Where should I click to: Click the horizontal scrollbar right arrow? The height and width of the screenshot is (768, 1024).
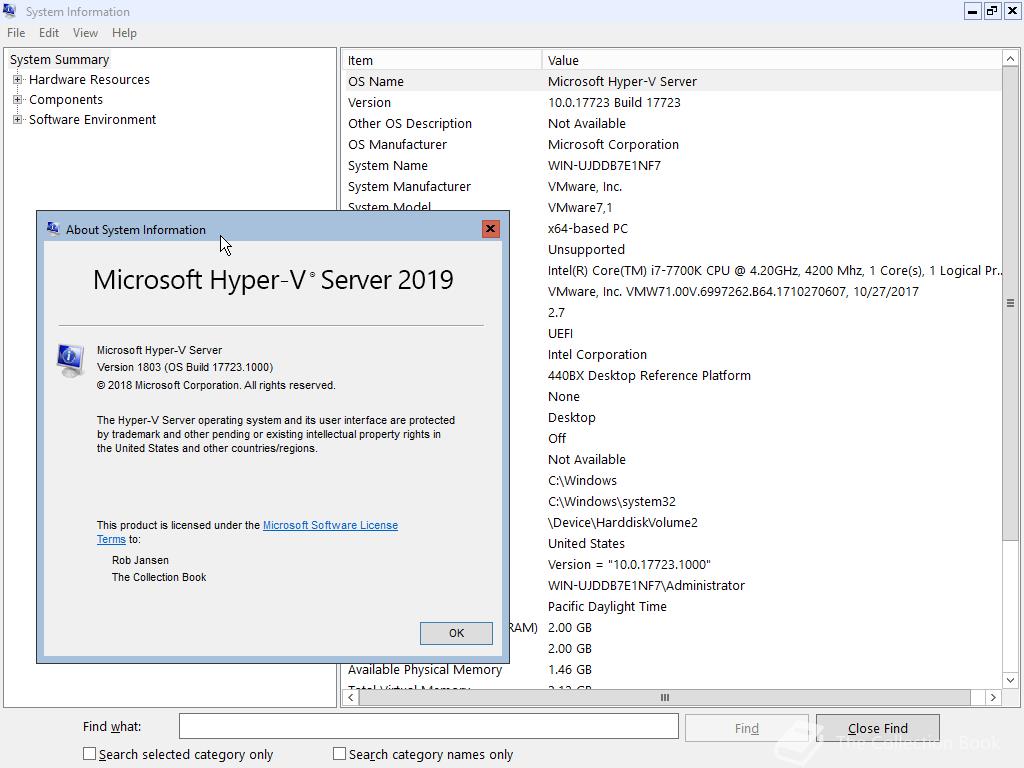[x=993, y=697]
